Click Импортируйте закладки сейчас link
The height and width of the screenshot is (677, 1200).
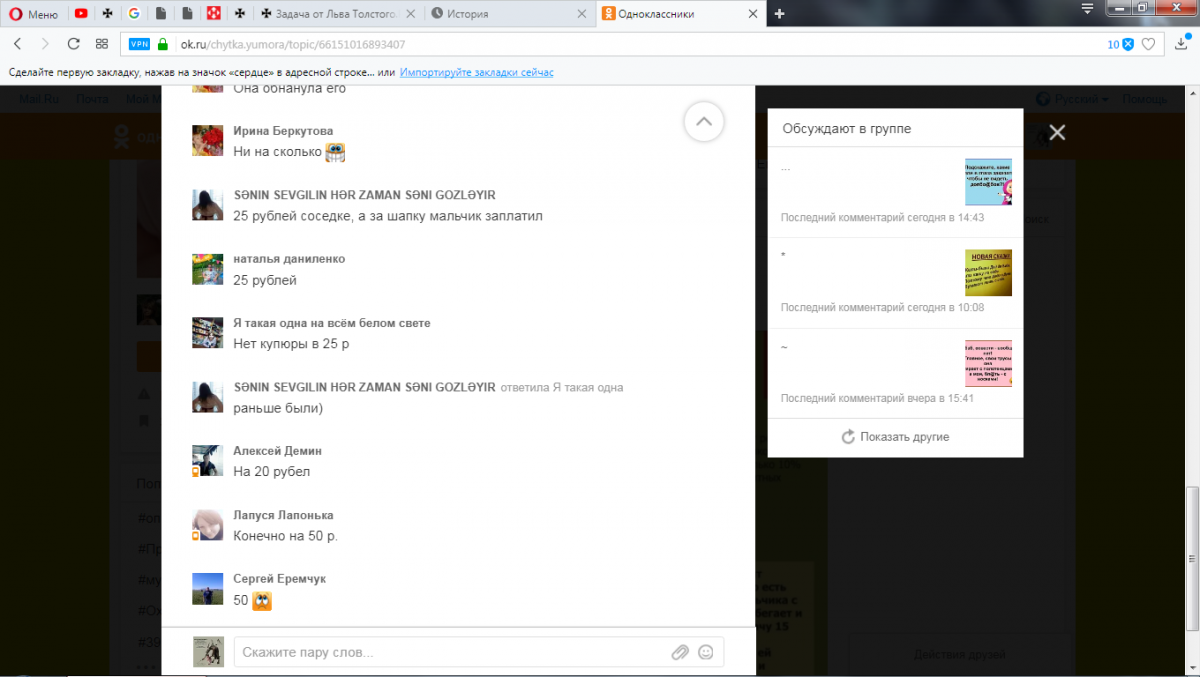(x=477, y=73)
